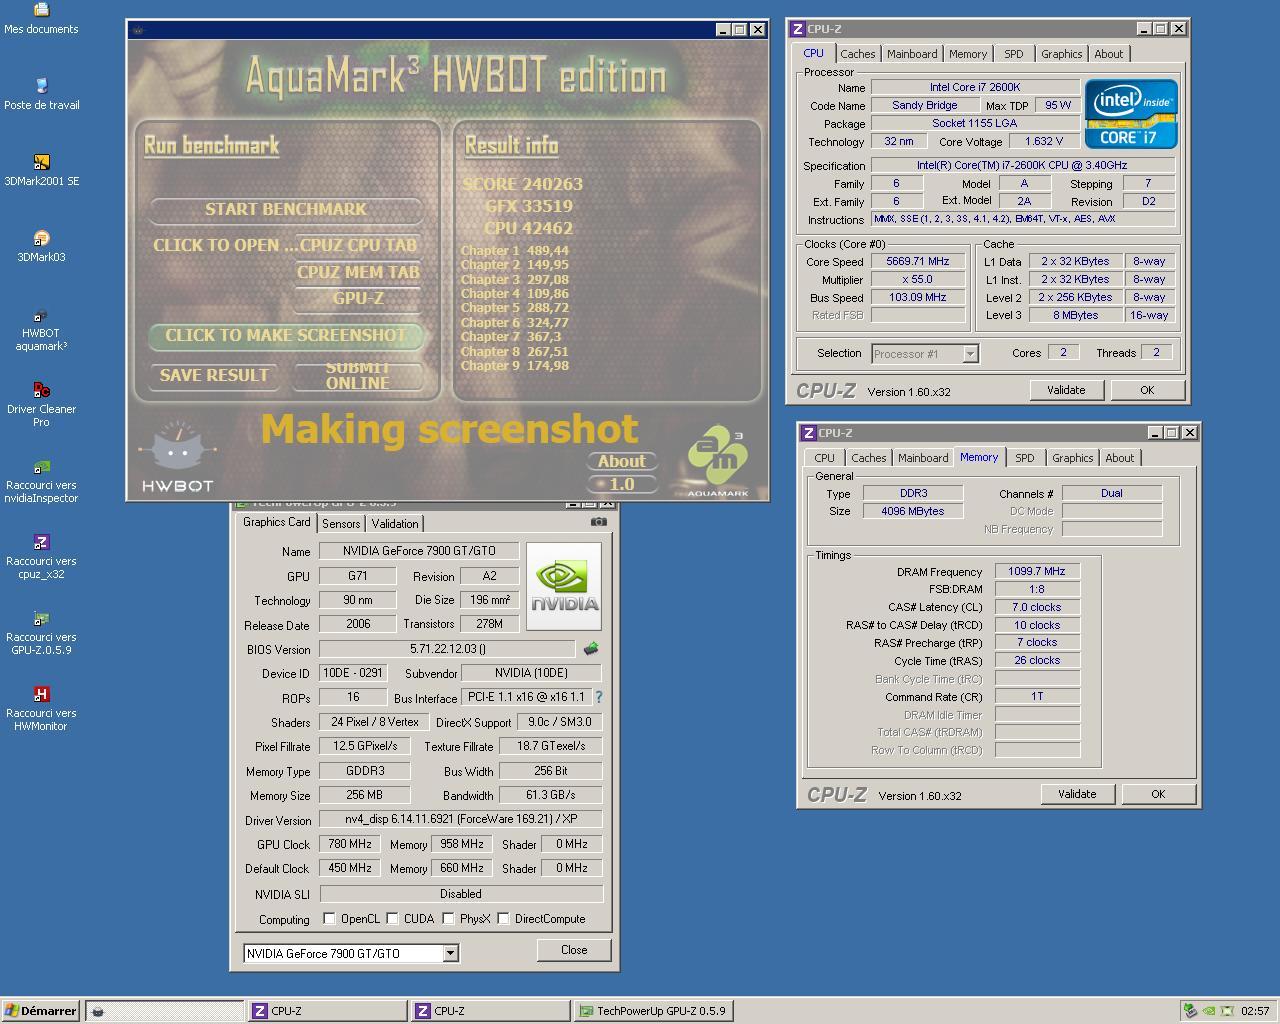Image resolution: width=1280 pixels, height=1024 pixels.
Task: Open Graphics tab in top CPU-Z window
Action: (1061, 54)
